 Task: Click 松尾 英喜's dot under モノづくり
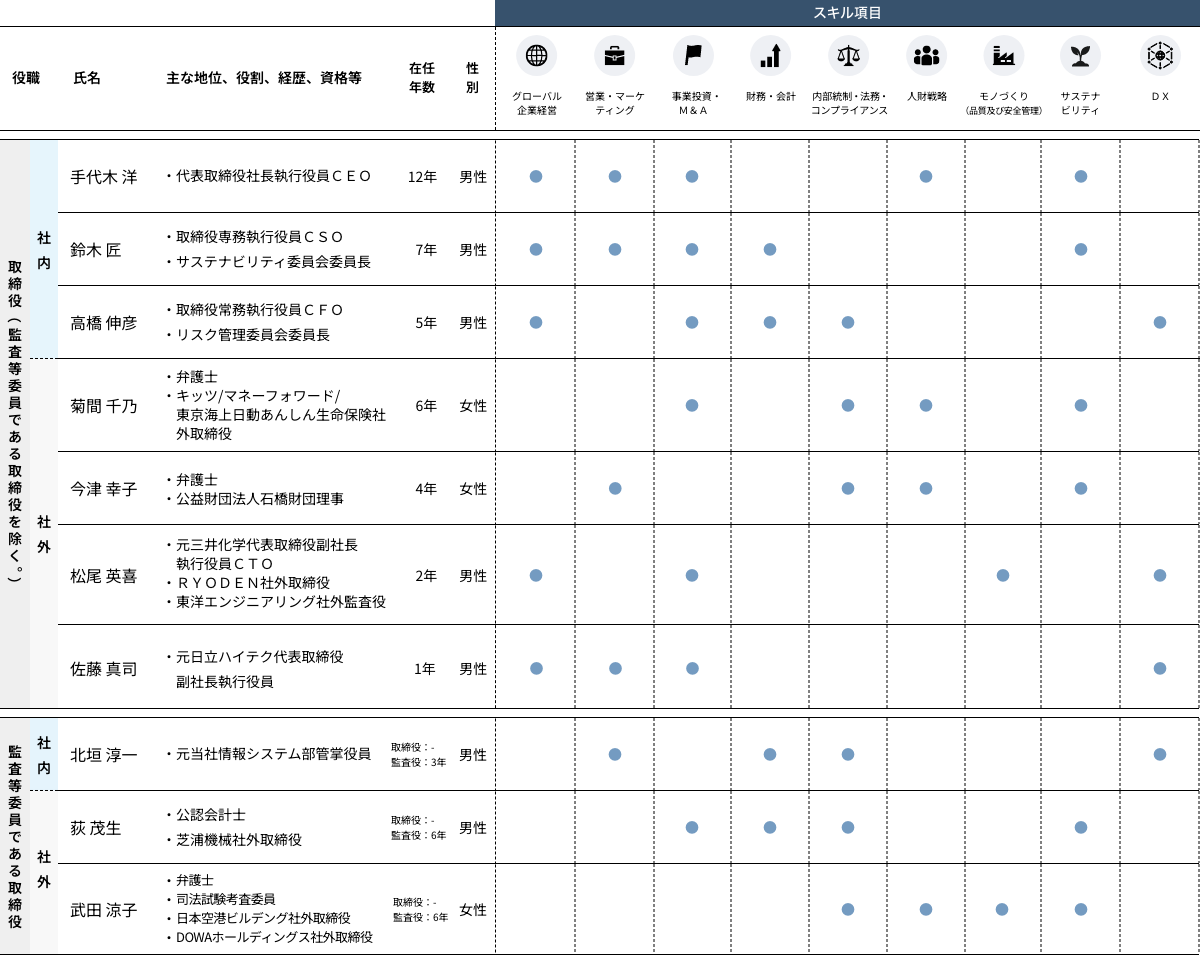pos(1003,575)
